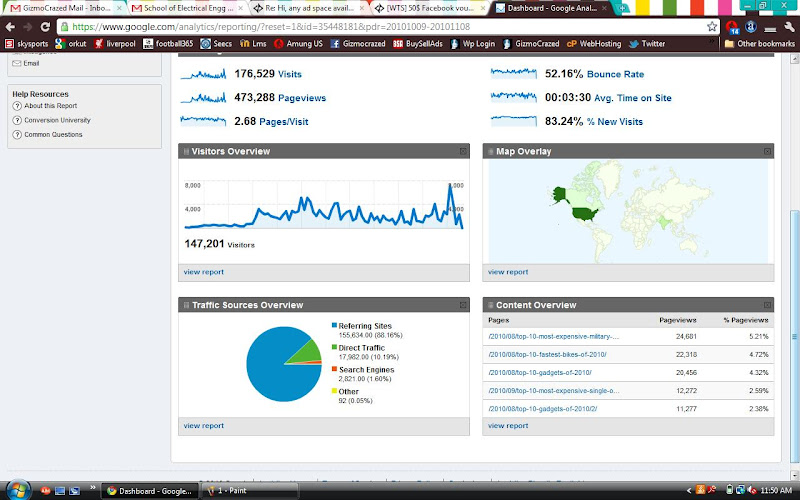This screenshot has width=800, height=500.
Task: Open top-10-fastest-bikes-of-2010 page link
Action: [x=547, y=355]
